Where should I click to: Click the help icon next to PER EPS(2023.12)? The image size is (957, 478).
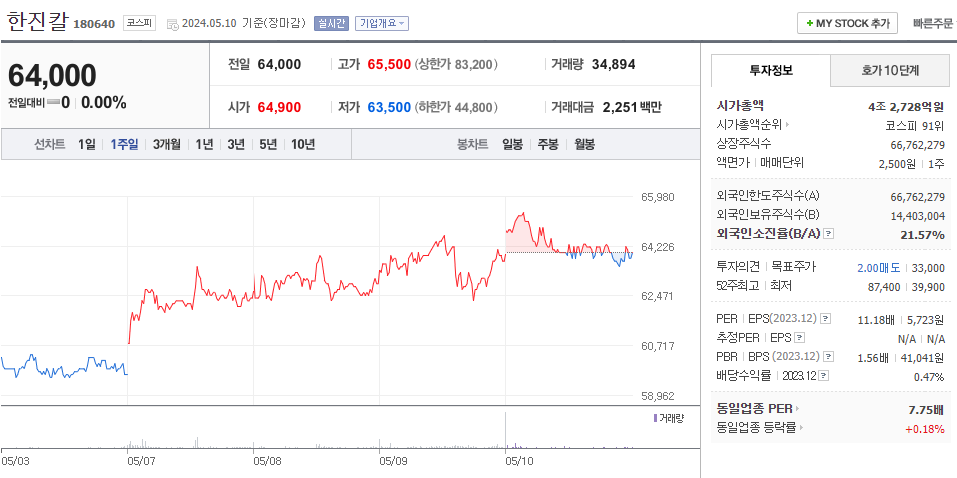[826, 319]
